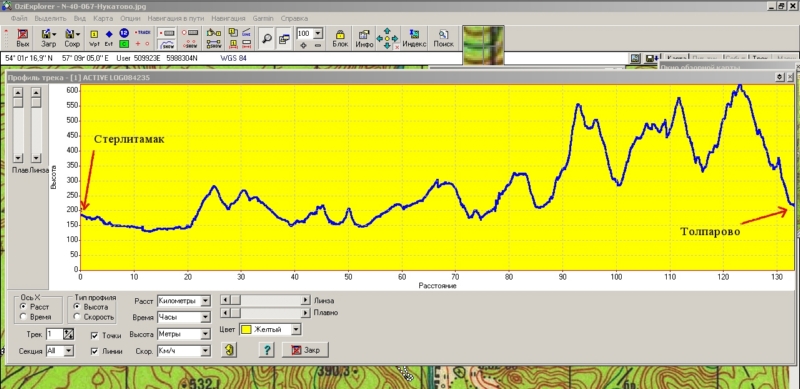The width and height of the screenshot is (800, 389).
Task: Select the Evt event tool
Action: tap(109, 38)
